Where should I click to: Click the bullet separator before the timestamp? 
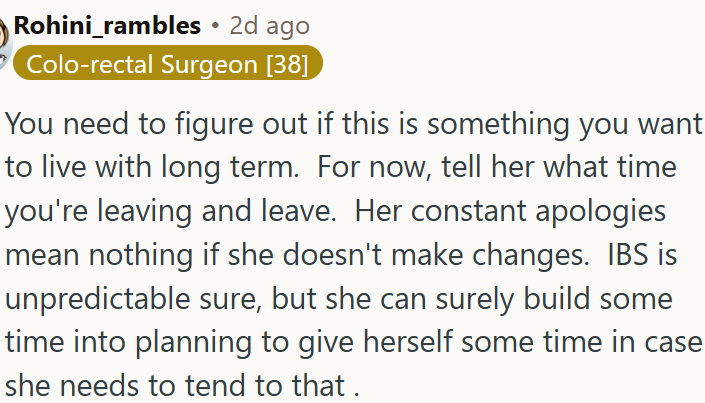215,26
